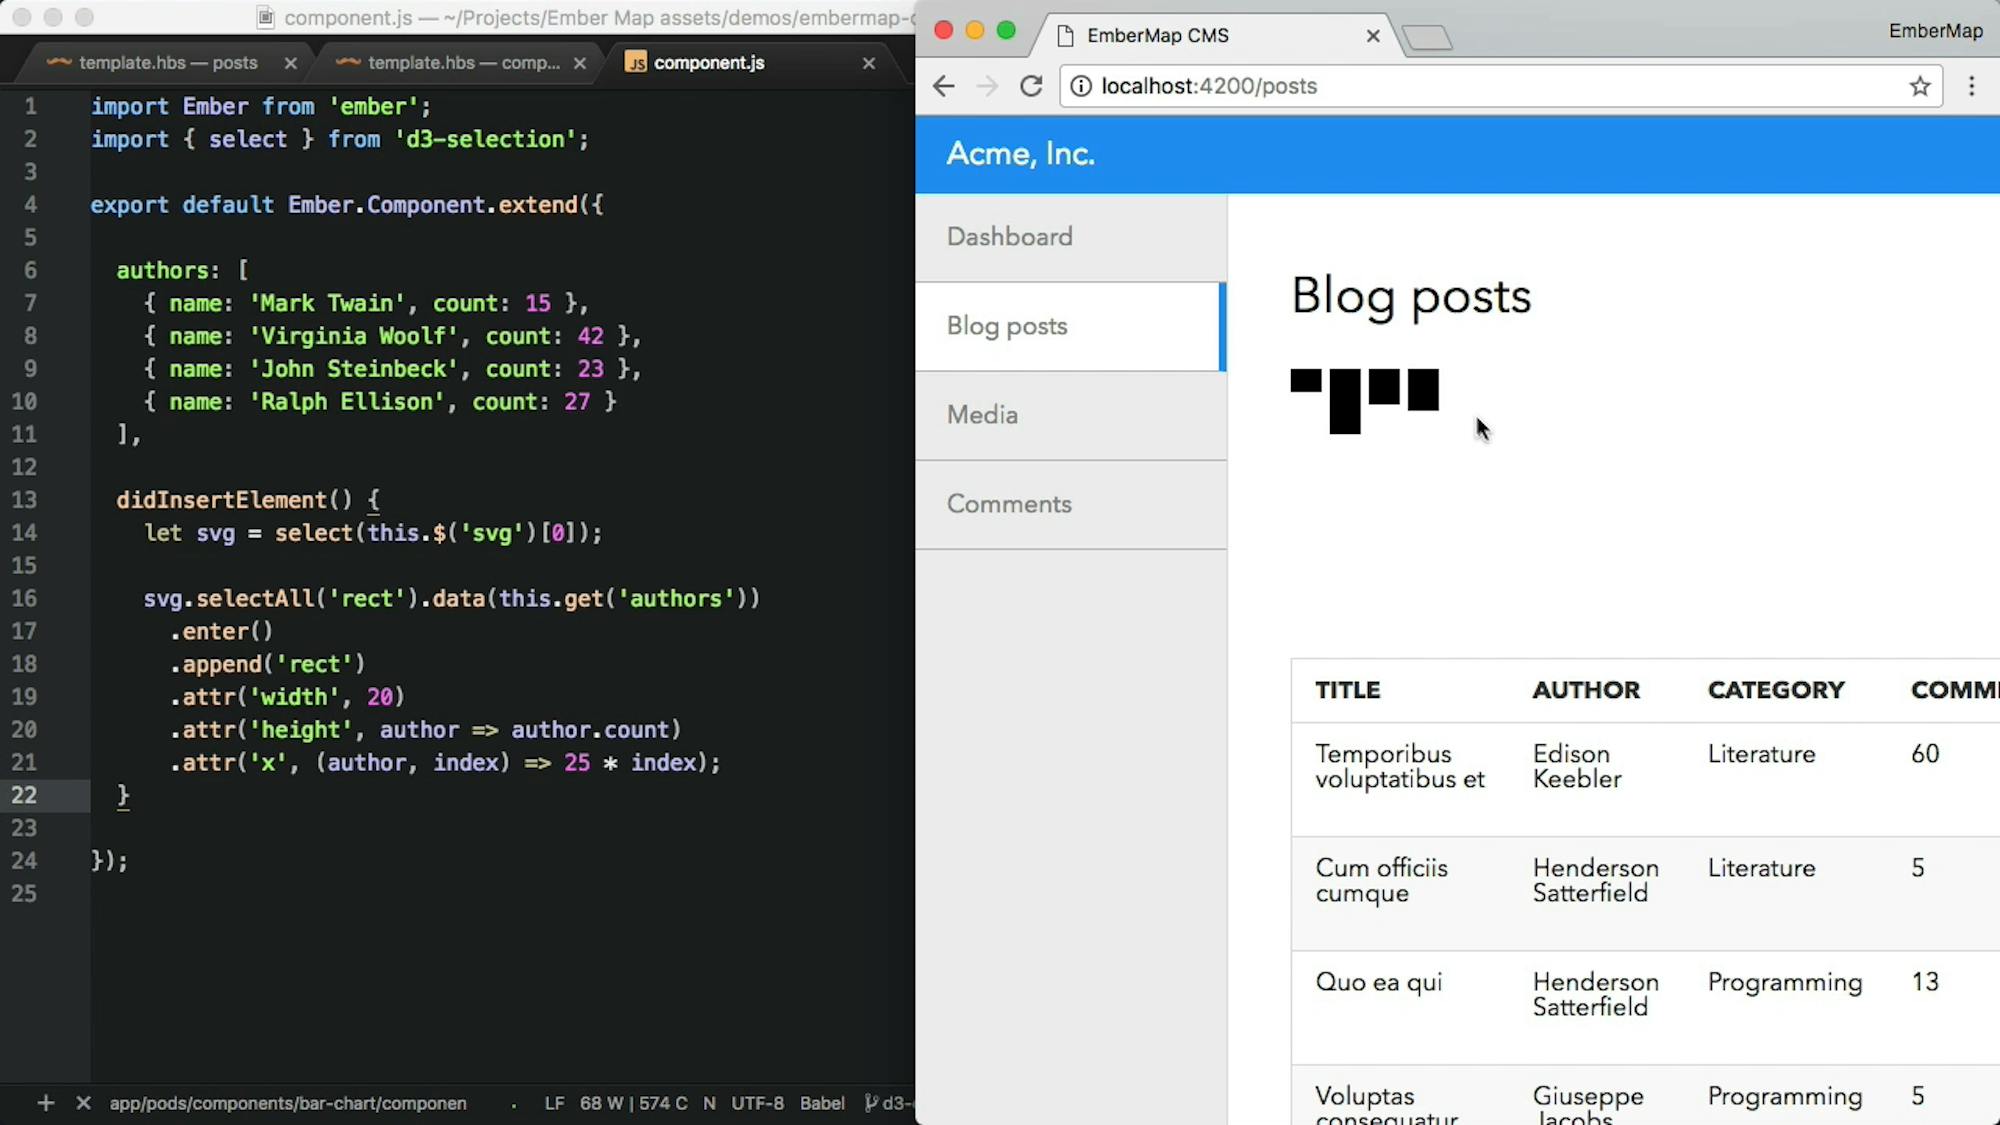Reload the localhost:4200/posts page
The height and width of the screenshot is (1125, 2000).
pyautogui.click(x=1031, y=86)
